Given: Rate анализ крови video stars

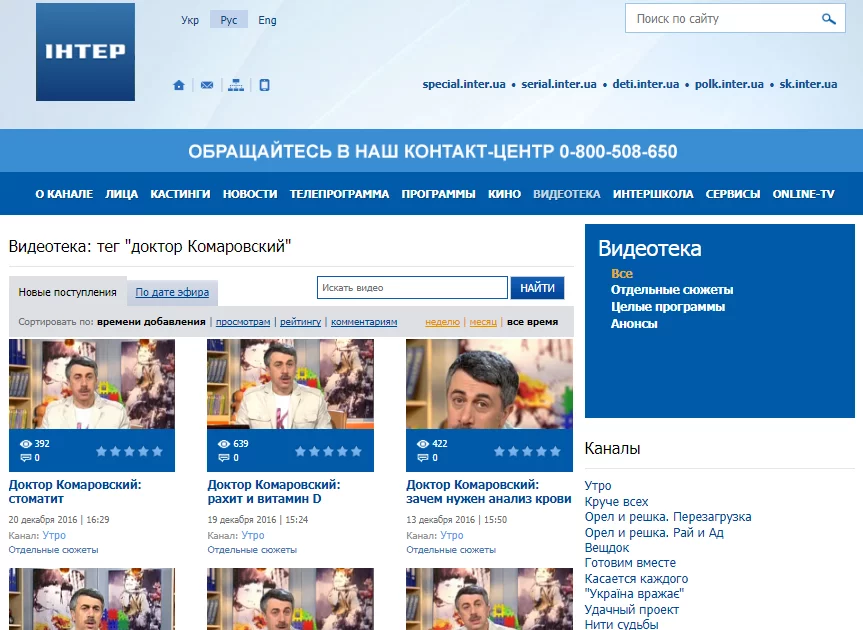Looking at the screenshot, I should click(527, 451).
